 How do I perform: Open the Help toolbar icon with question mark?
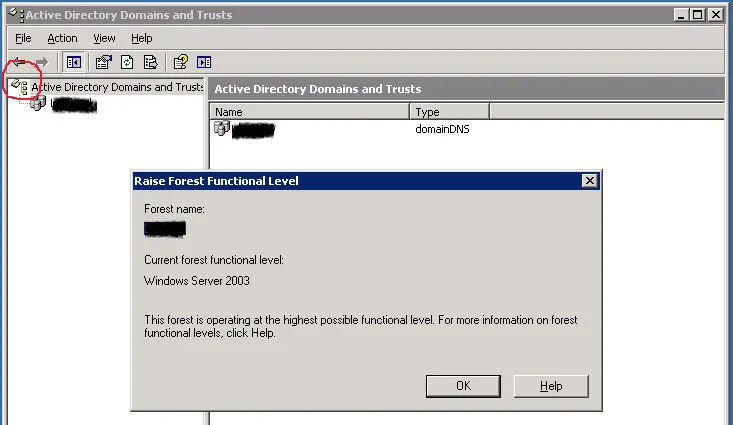[x=180, y=62]
